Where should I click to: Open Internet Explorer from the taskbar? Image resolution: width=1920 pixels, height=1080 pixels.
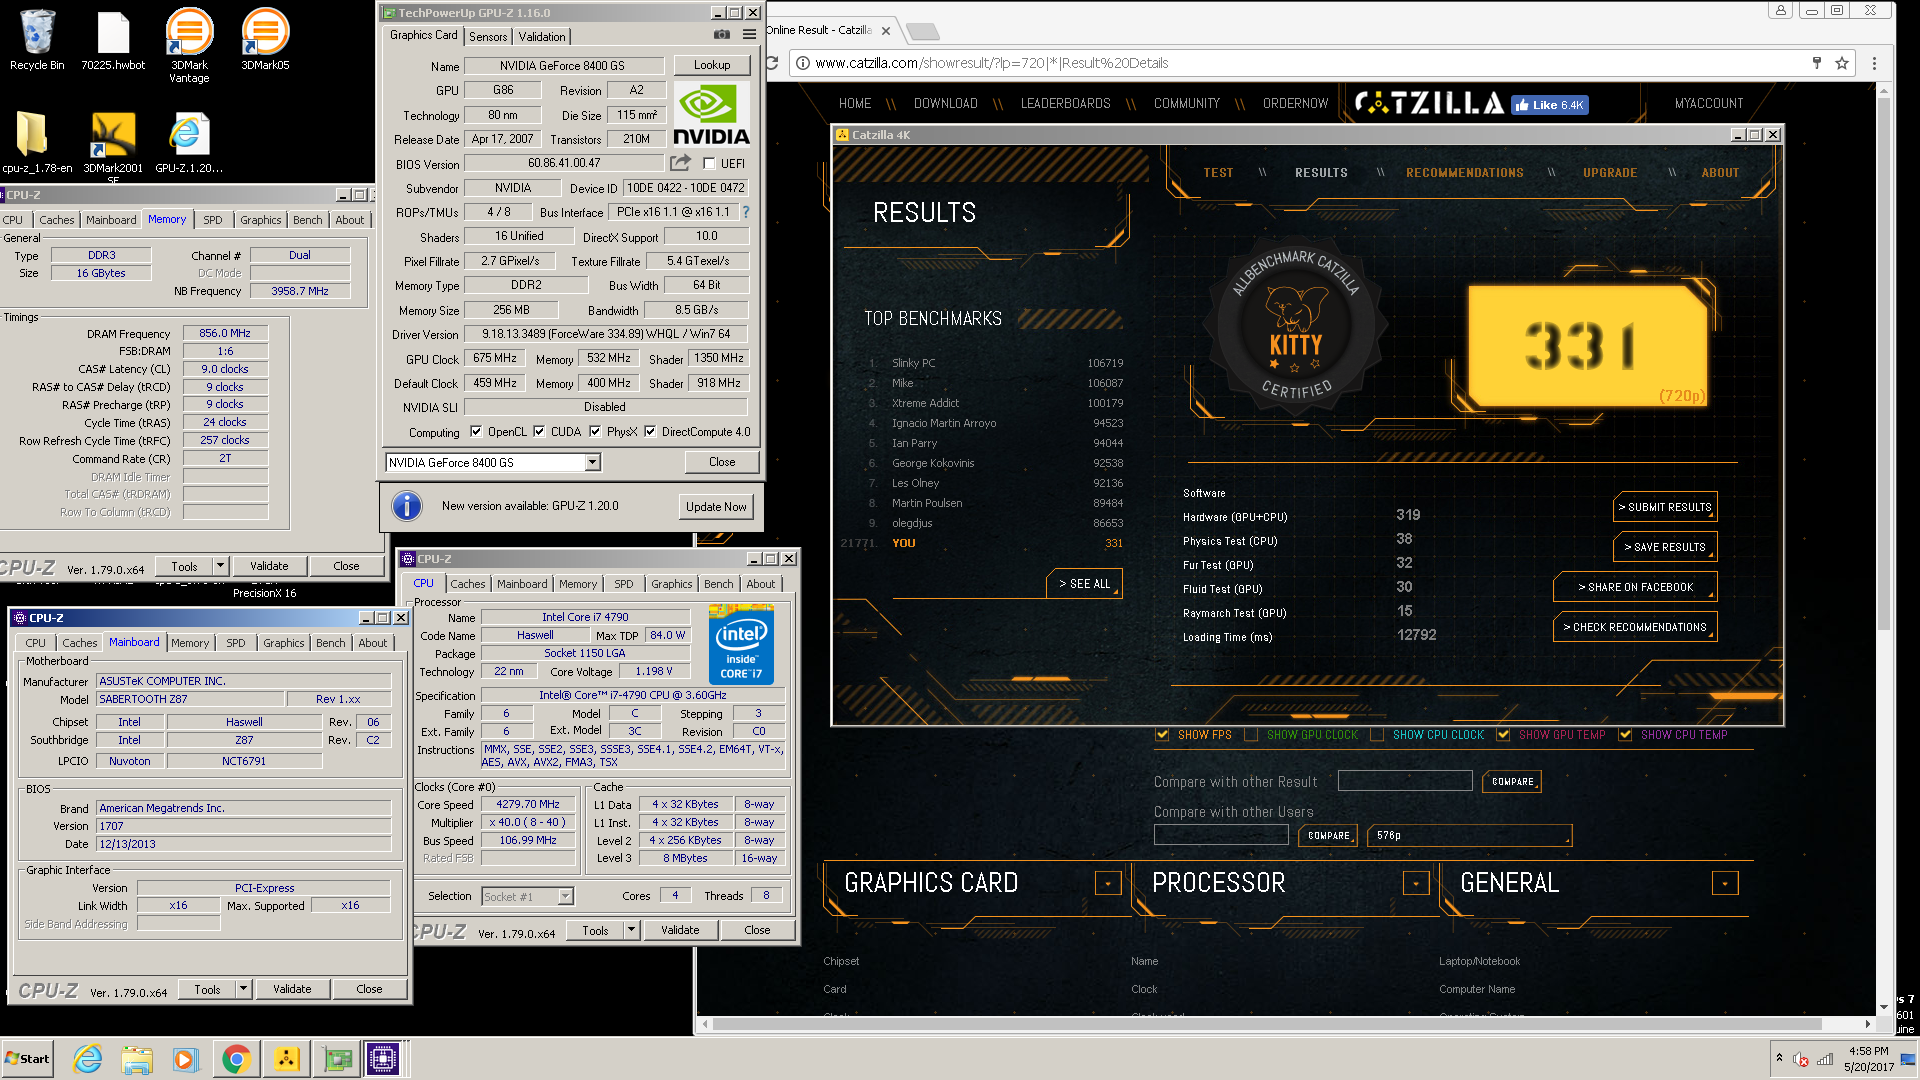pos(88,1059)
